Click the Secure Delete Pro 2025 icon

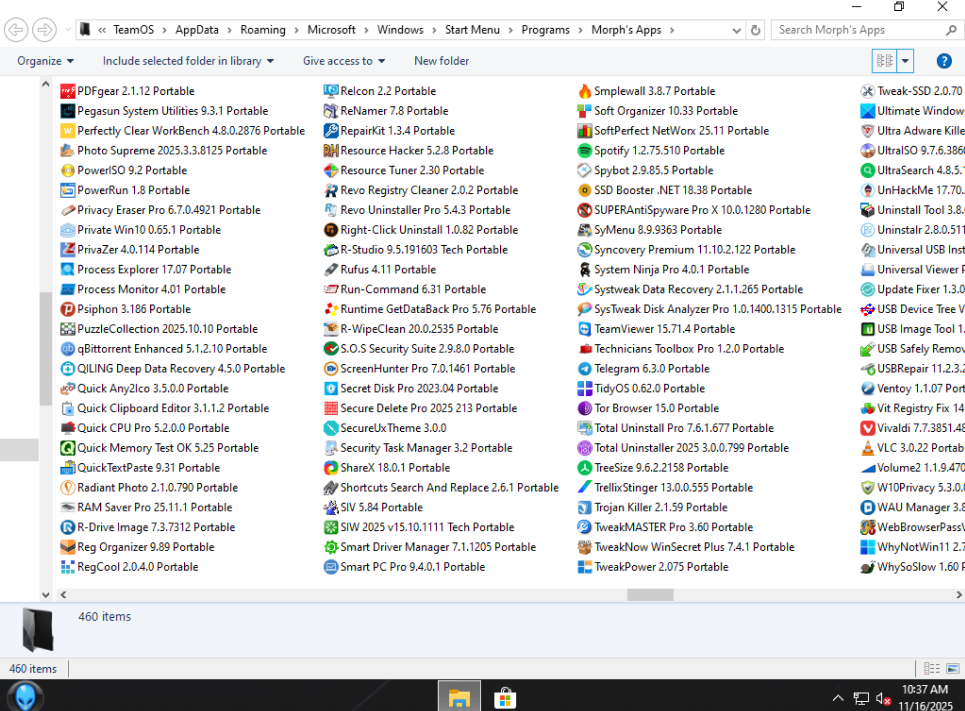click(331, 408)
